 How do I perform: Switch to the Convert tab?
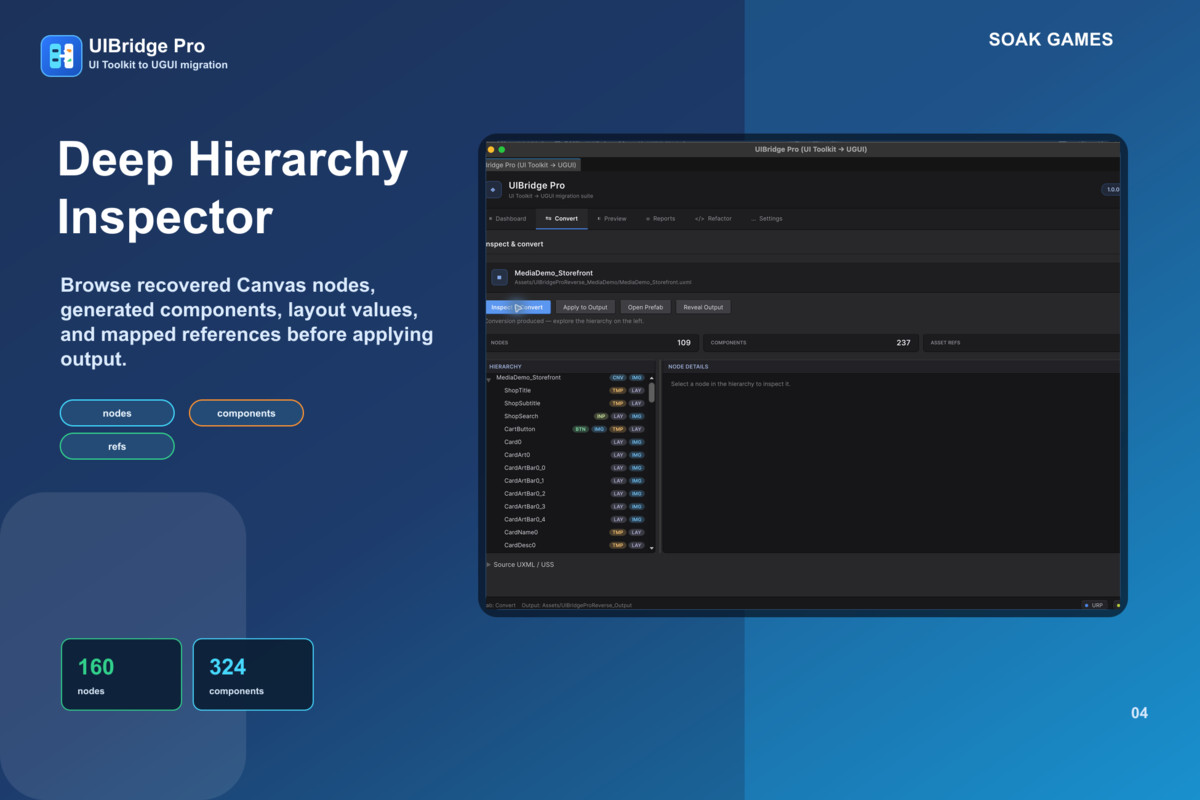pos(562,218)
